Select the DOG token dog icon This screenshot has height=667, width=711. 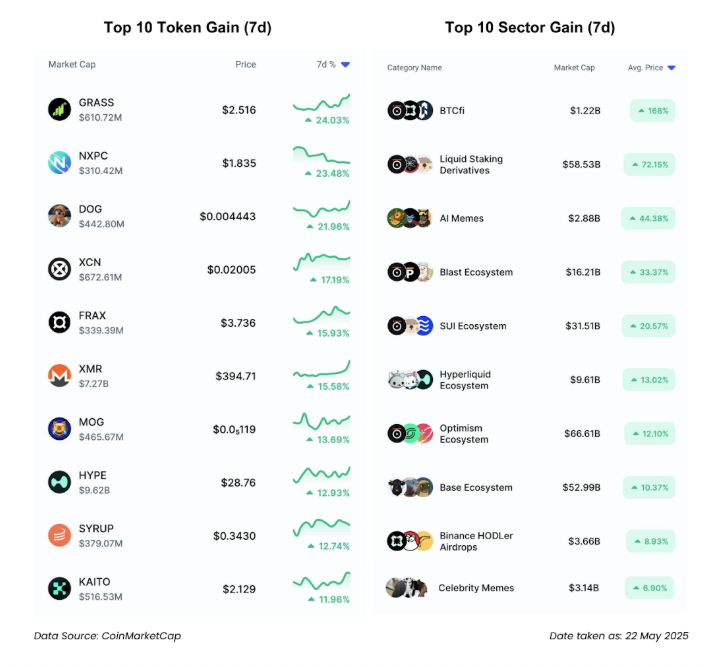[x=59, y=216]
